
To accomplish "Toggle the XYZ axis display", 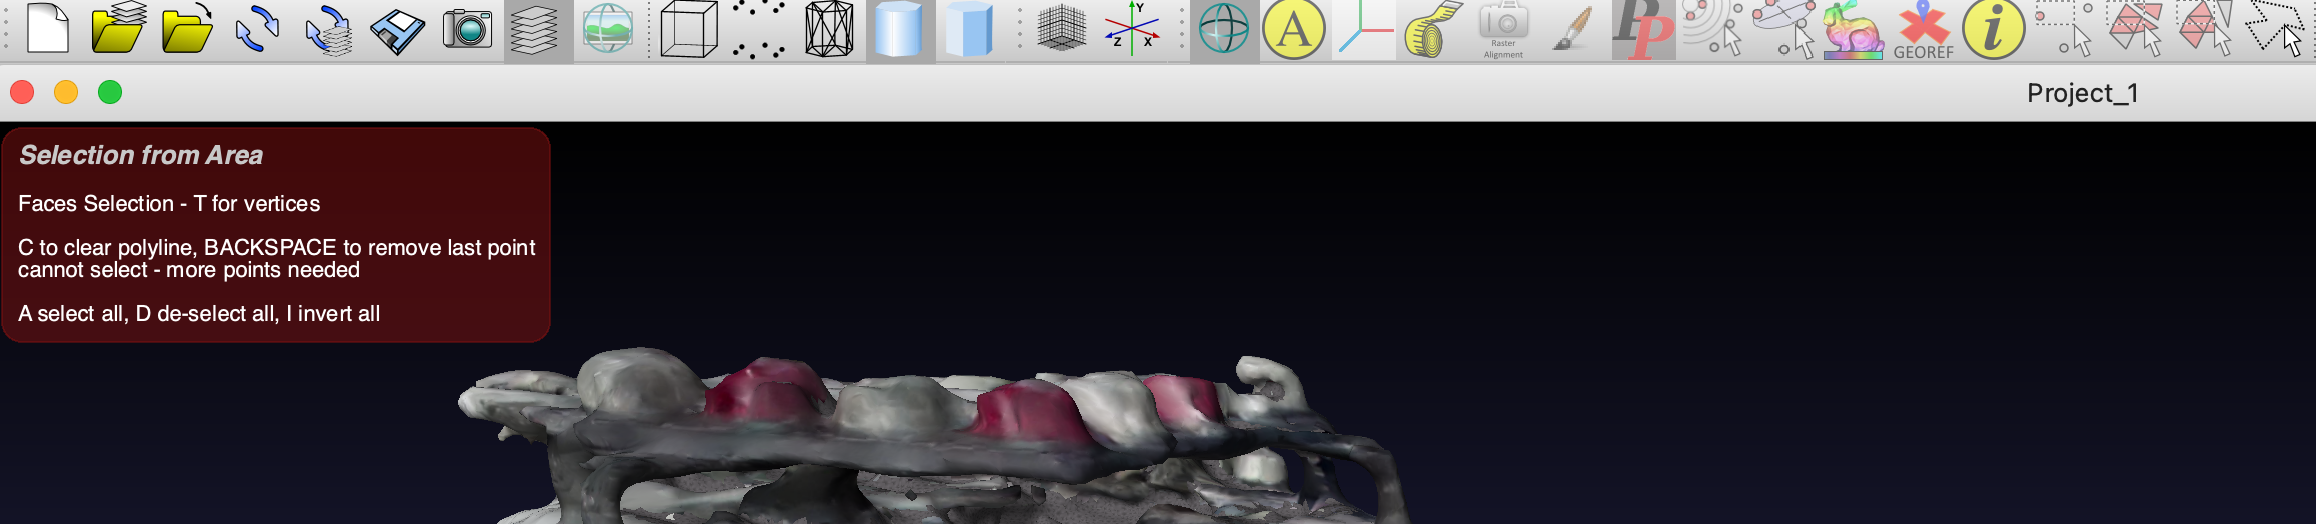I will coord(1132,28).
